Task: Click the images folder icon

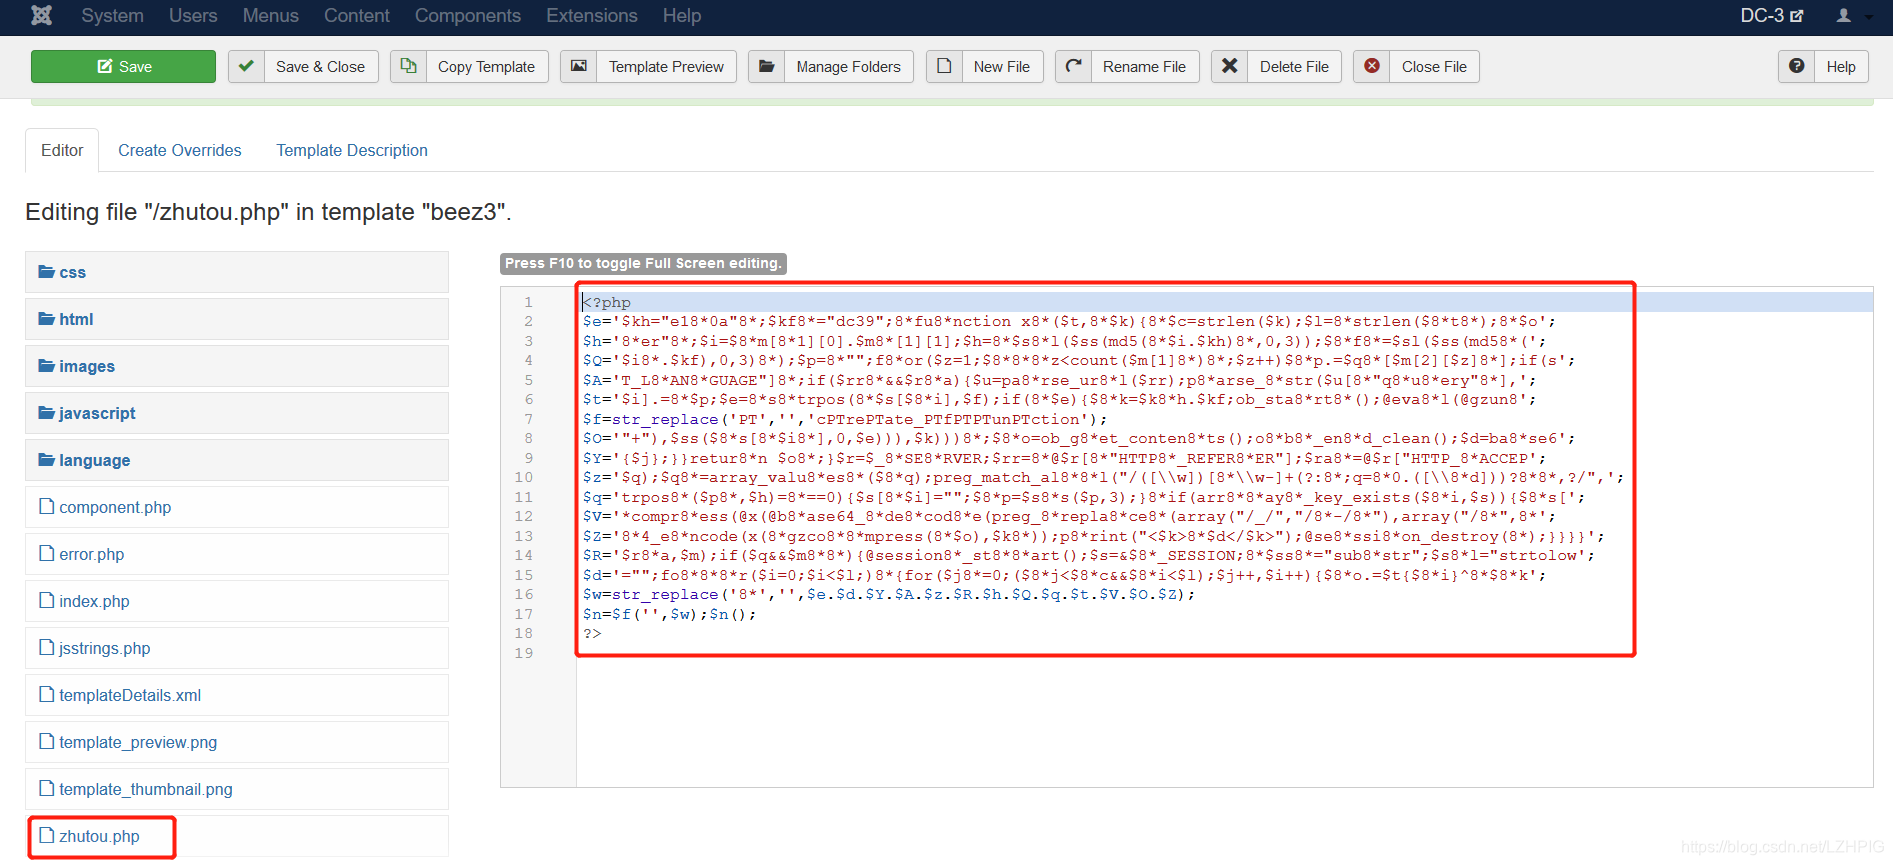Action: 46,365
